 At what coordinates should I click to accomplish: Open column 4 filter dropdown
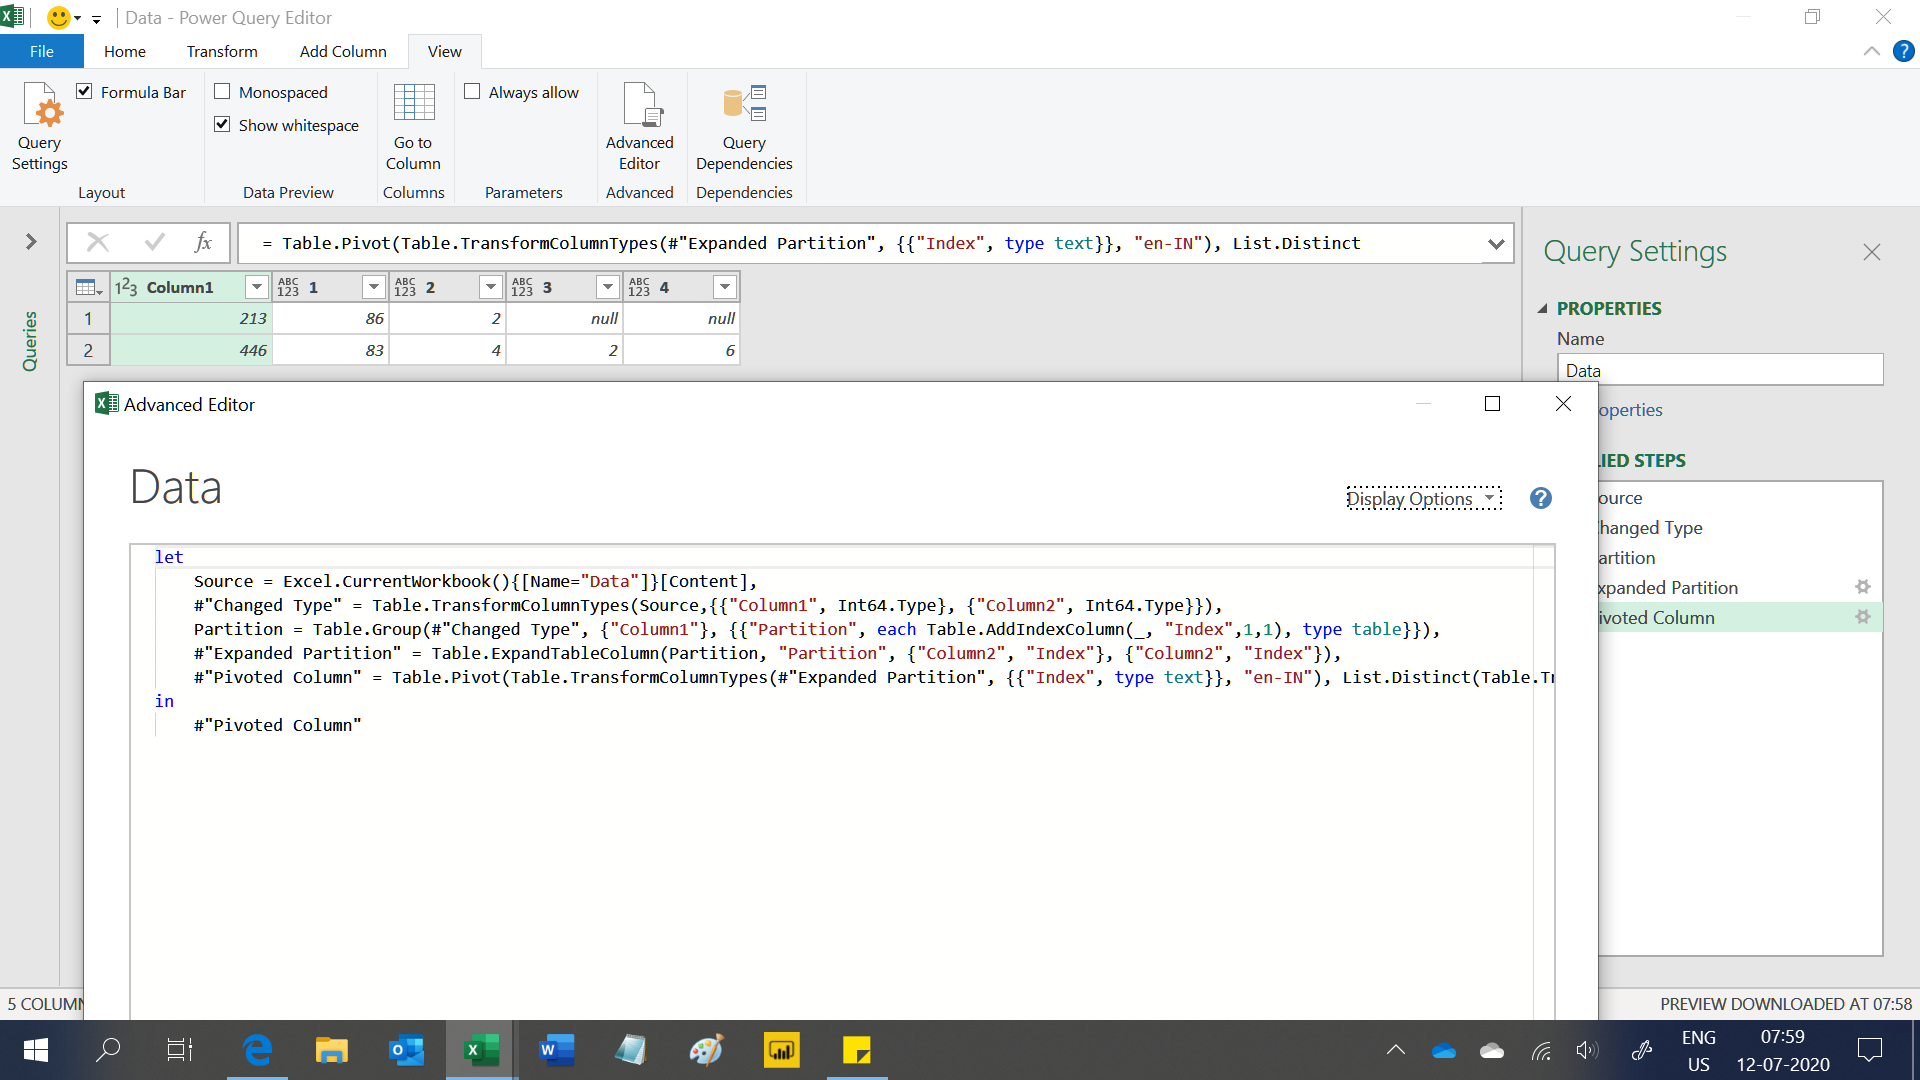coord(725,288)
